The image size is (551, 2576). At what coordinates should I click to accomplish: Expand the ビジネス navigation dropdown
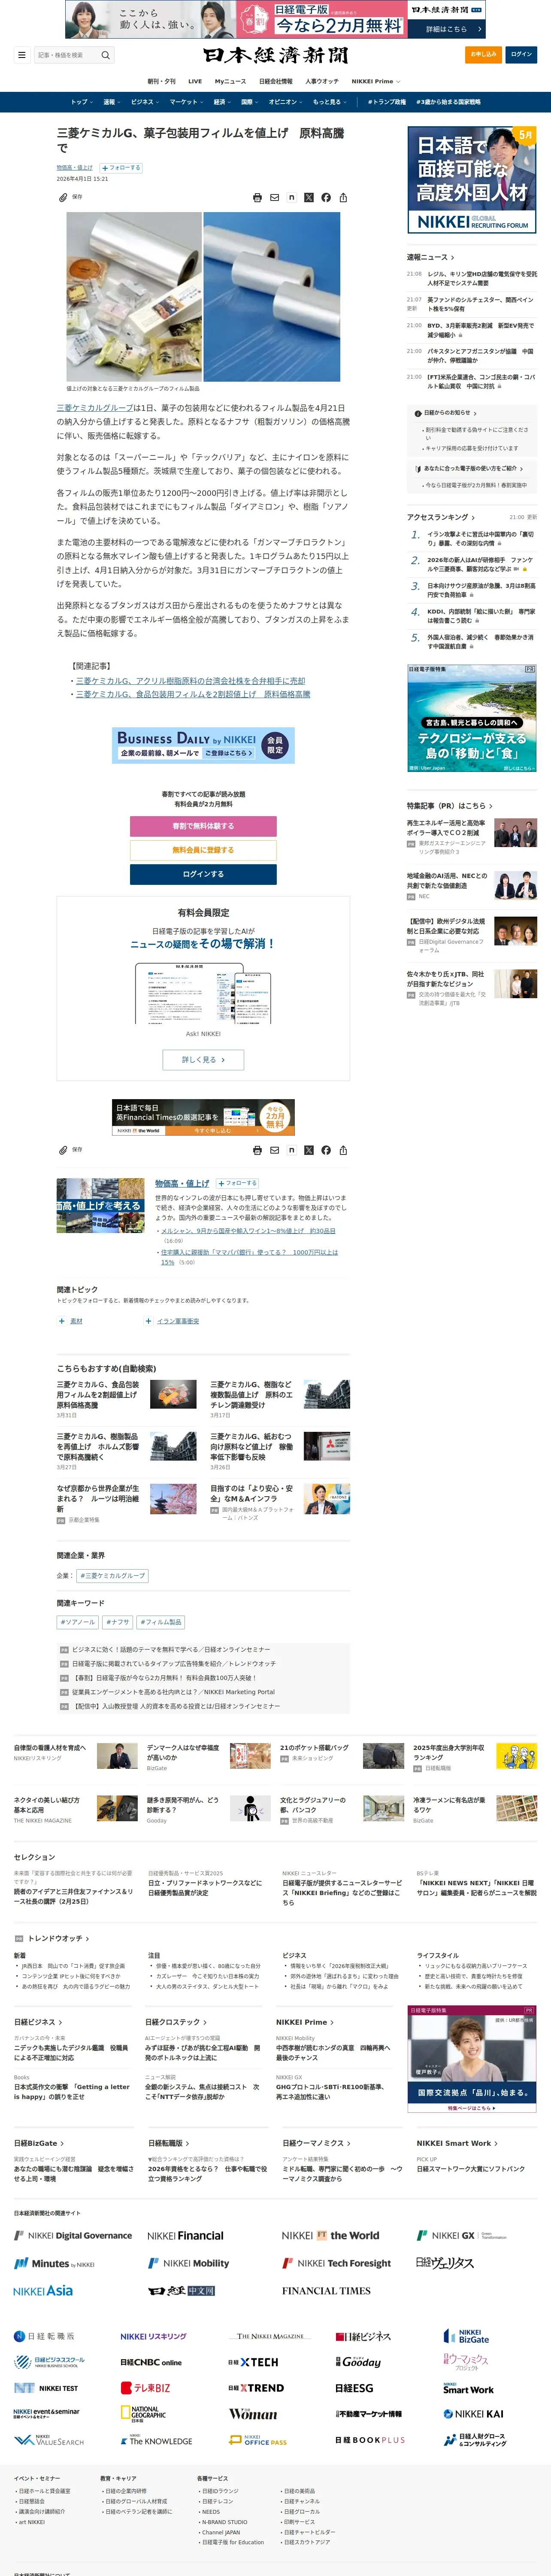144,102
